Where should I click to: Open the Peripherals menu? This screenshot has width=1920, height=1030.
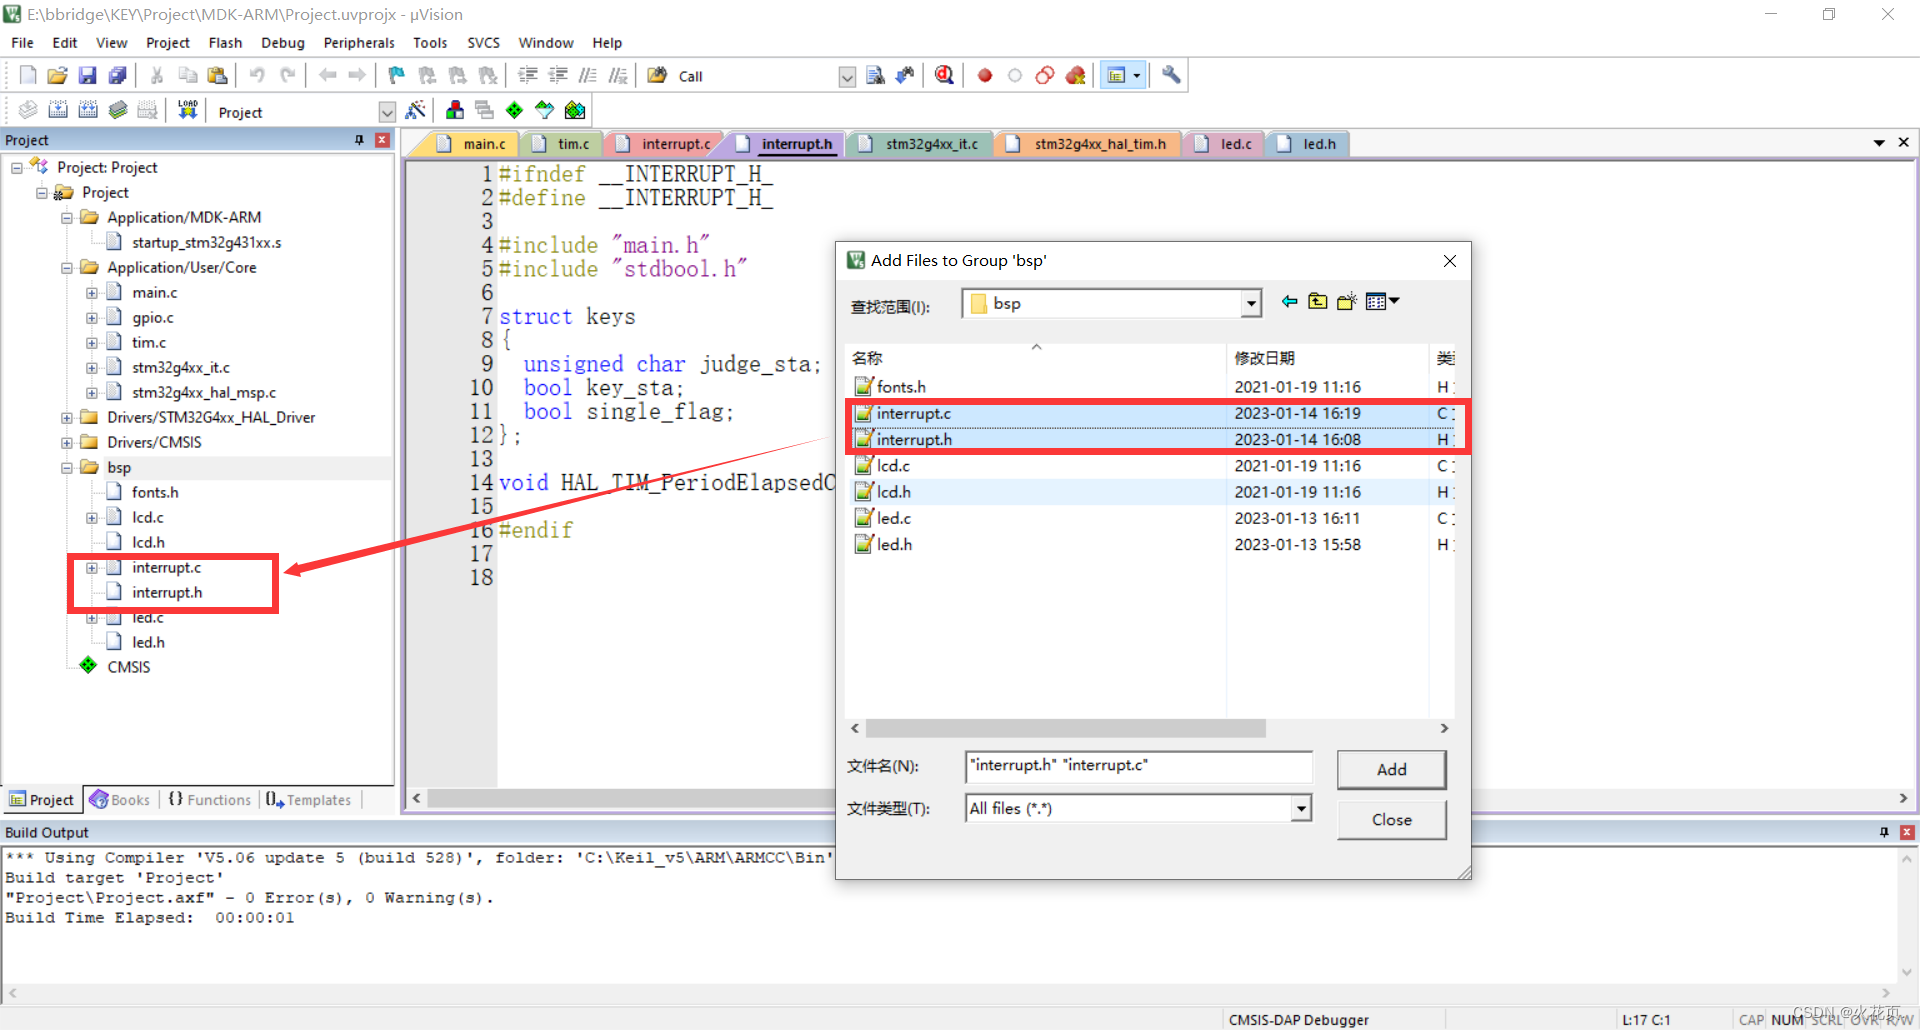(x=358, y=42)
